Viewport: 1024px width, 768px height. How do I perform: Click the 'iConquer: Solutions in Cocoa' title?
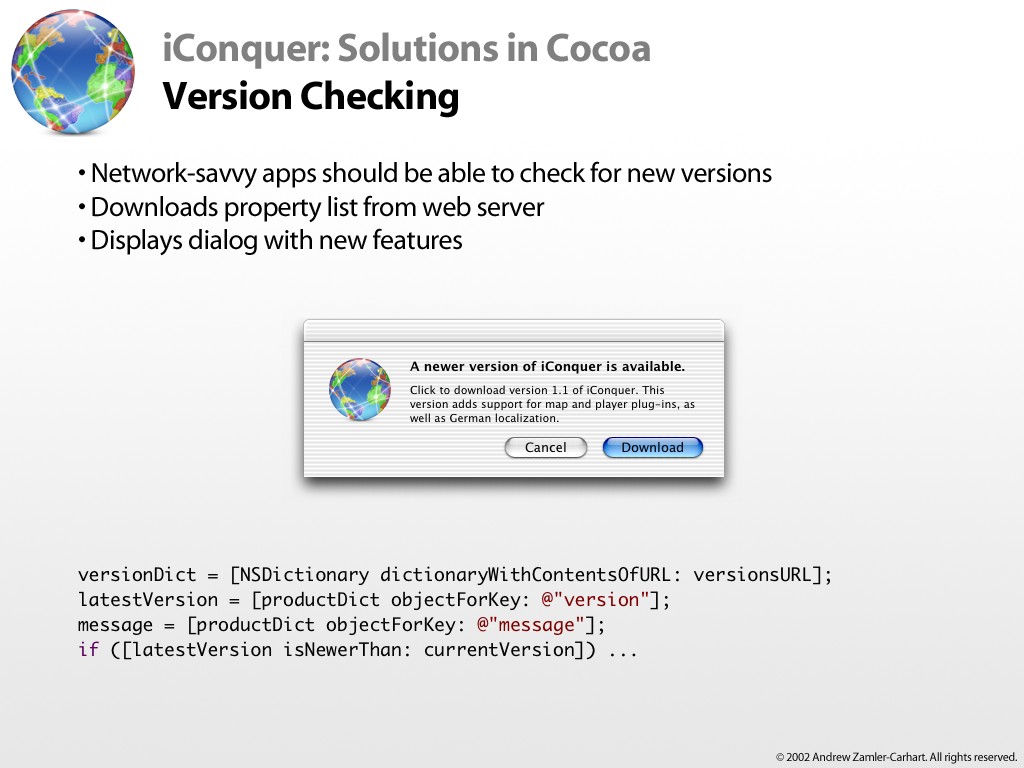[406, 48]
